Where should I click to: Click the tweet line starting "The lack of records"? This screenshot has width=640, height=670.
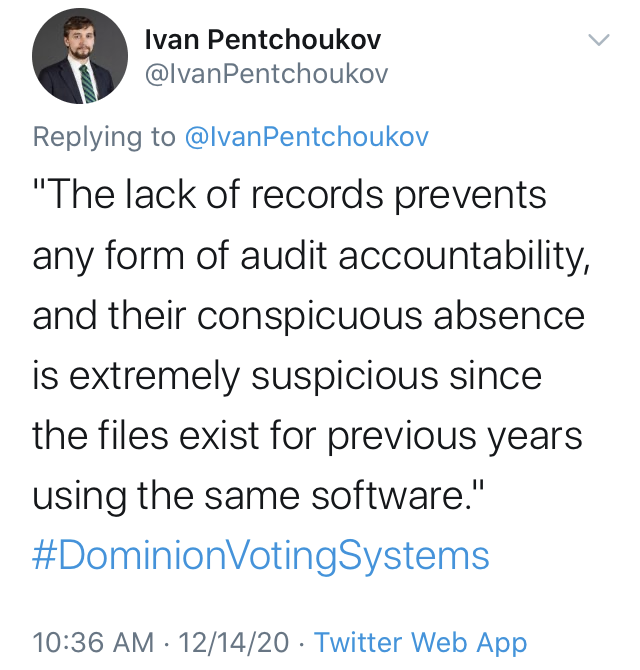pos(290,196)
